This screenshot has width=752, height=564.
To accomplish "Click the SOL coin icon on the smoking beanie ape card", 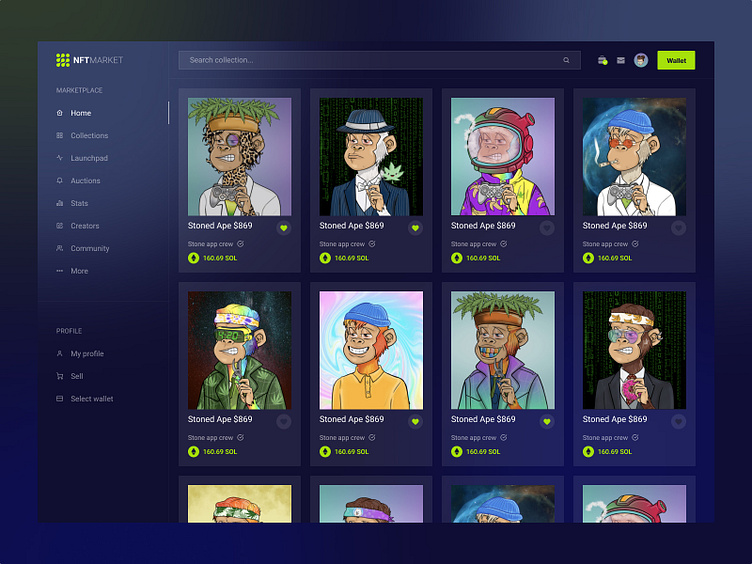I will (x=588, y=258).
